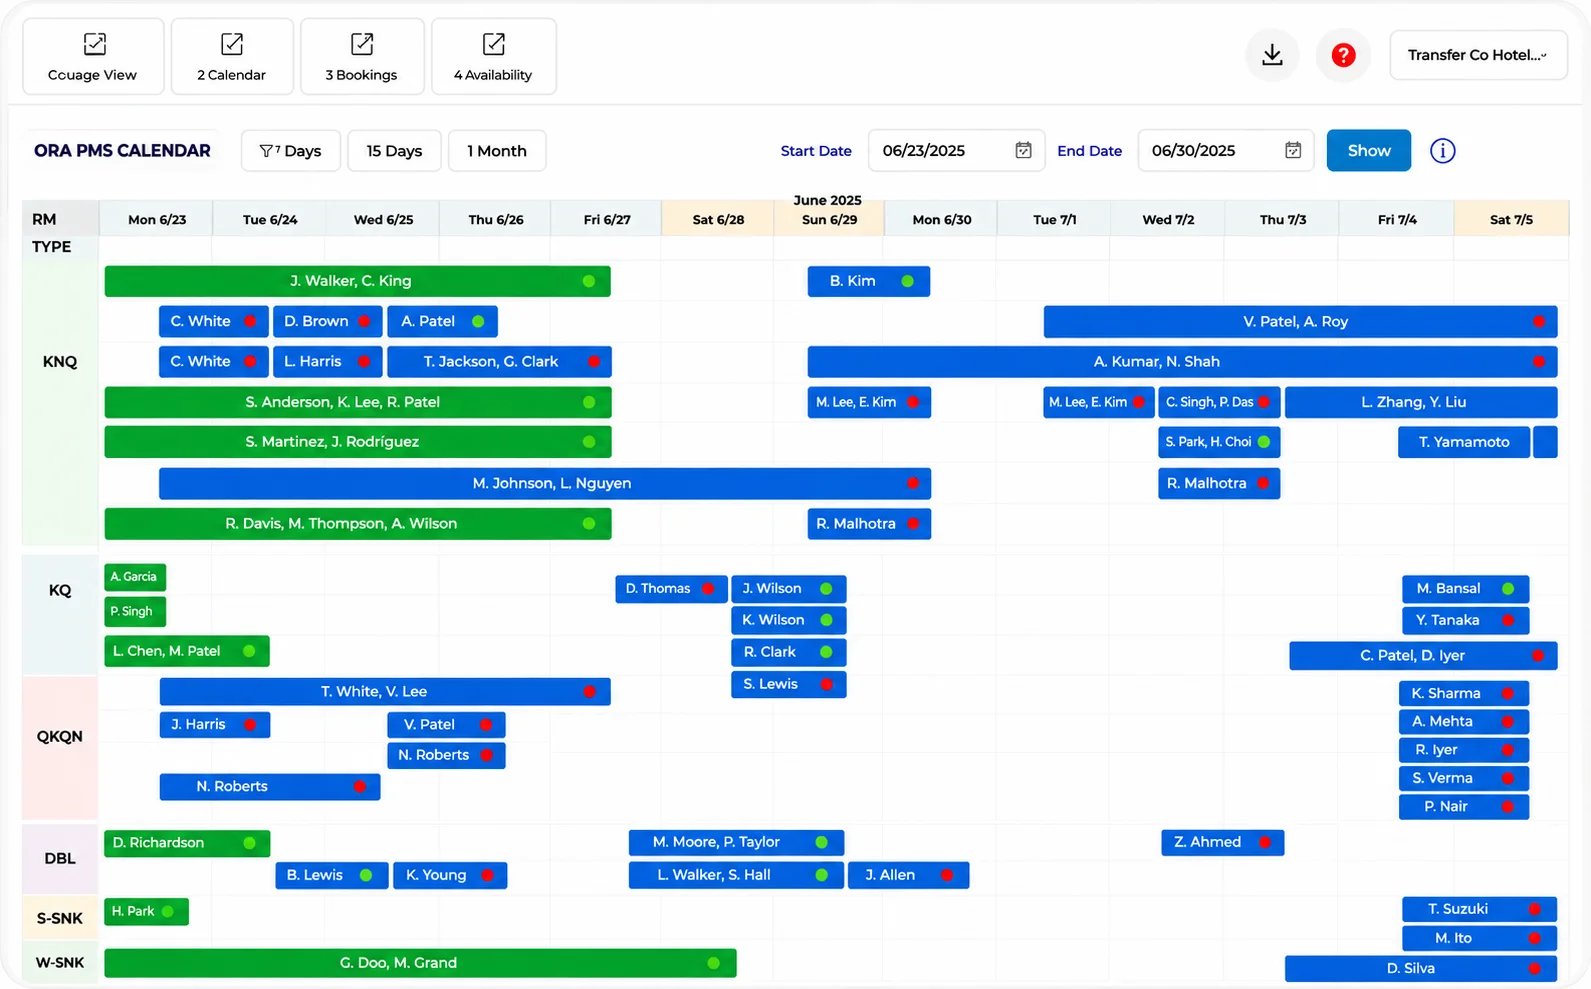
Task: Open S. Anderson, K. Lee, R. Patel booking
Action: (x=357, y=402)
